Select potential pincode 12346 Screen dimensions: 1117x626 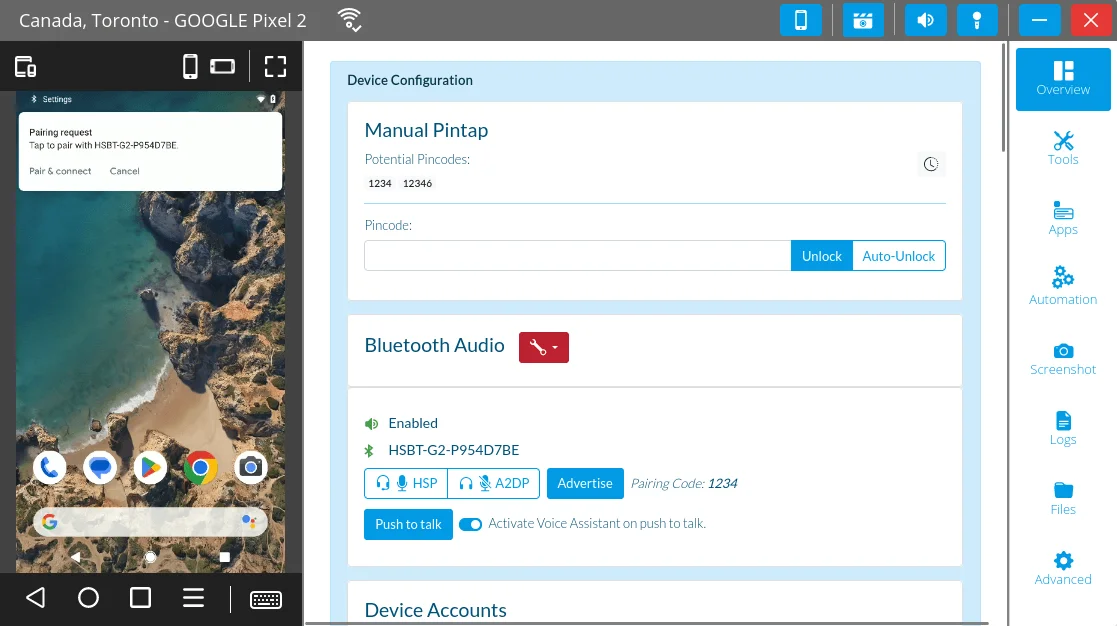pos(417,183)
